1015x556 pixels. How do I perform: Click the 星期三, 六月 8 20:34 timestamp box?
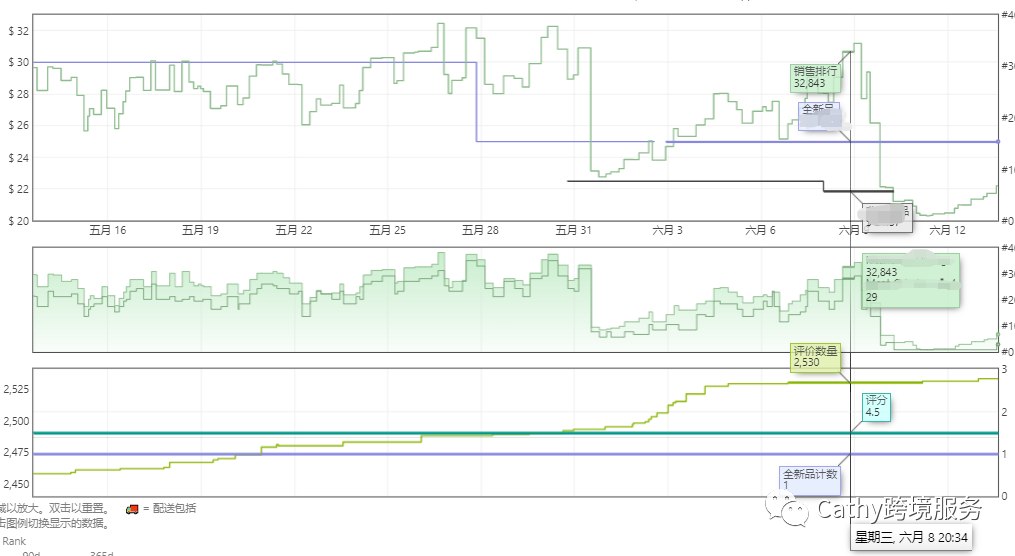[911, 537]
